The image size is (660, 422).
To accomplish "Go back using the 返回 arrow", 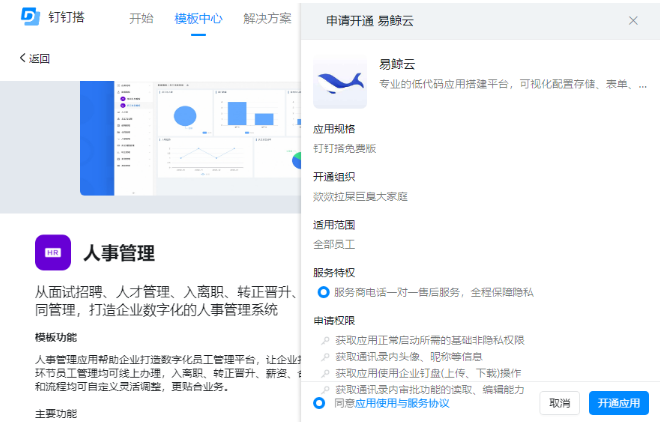I will [23, 58].
